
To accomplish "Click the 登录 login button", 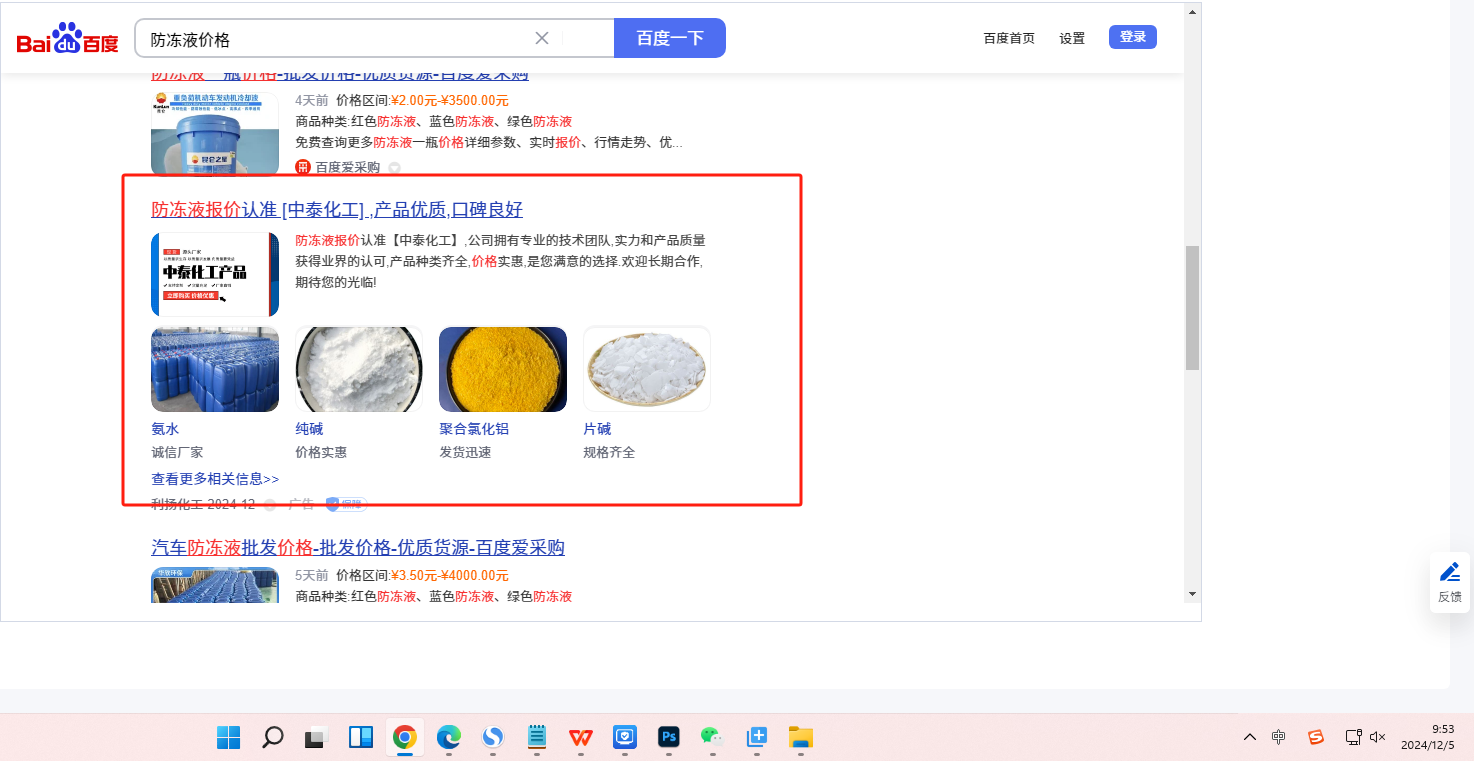I will pos(1133,37).
